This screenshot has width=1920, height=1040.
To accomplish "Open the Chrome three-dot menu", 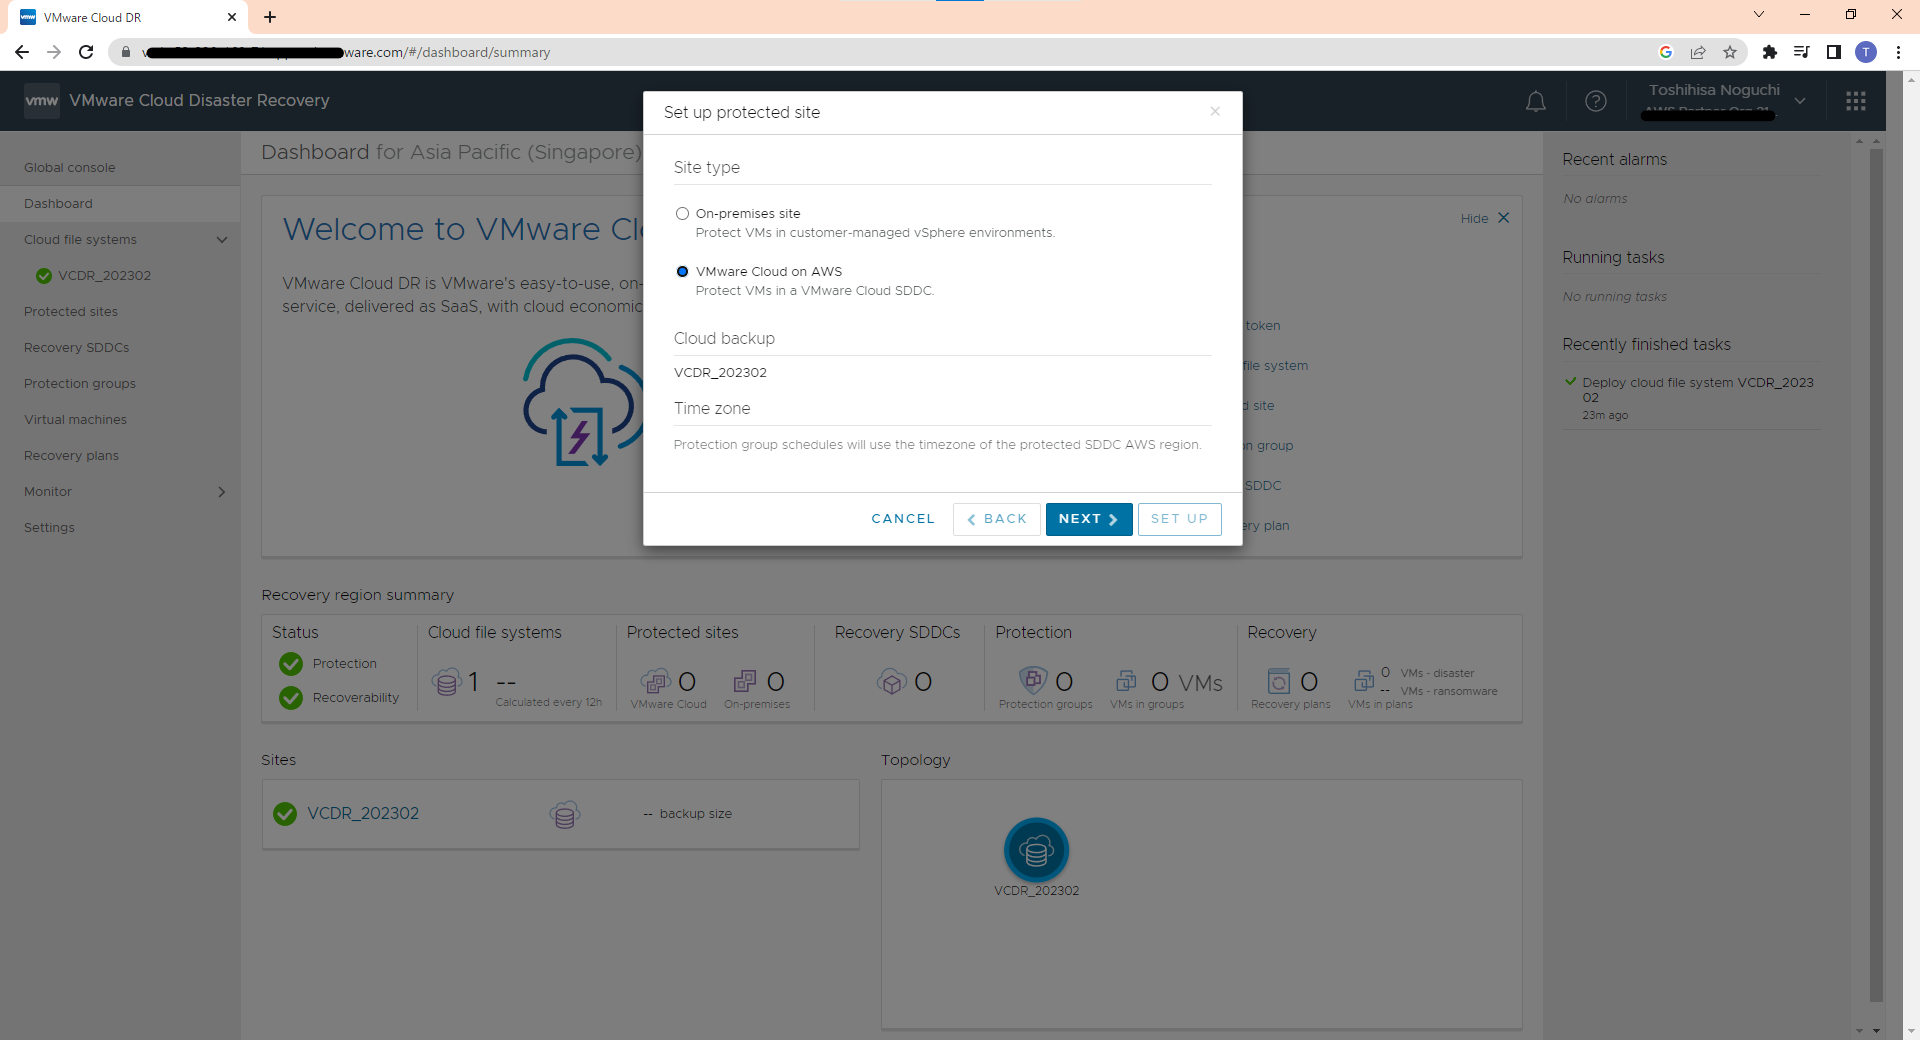I will click(1898, 52).
